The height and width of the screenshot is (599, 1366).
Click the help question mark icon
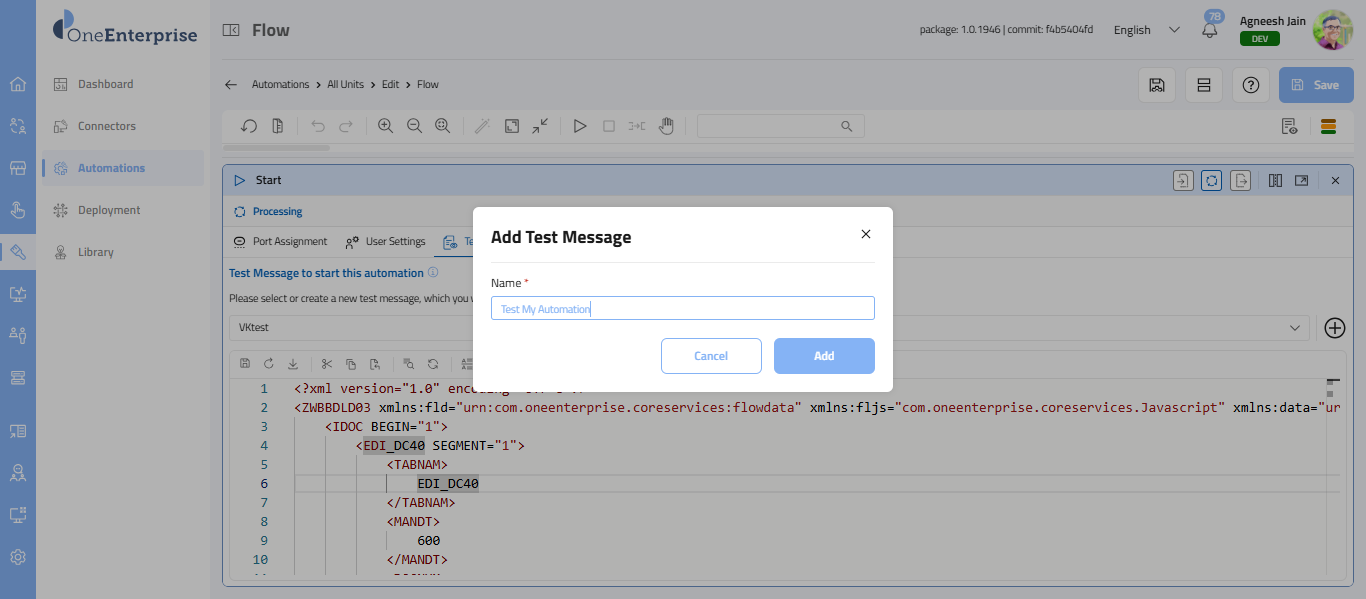pyautogui.click(x=1250, y=85)
